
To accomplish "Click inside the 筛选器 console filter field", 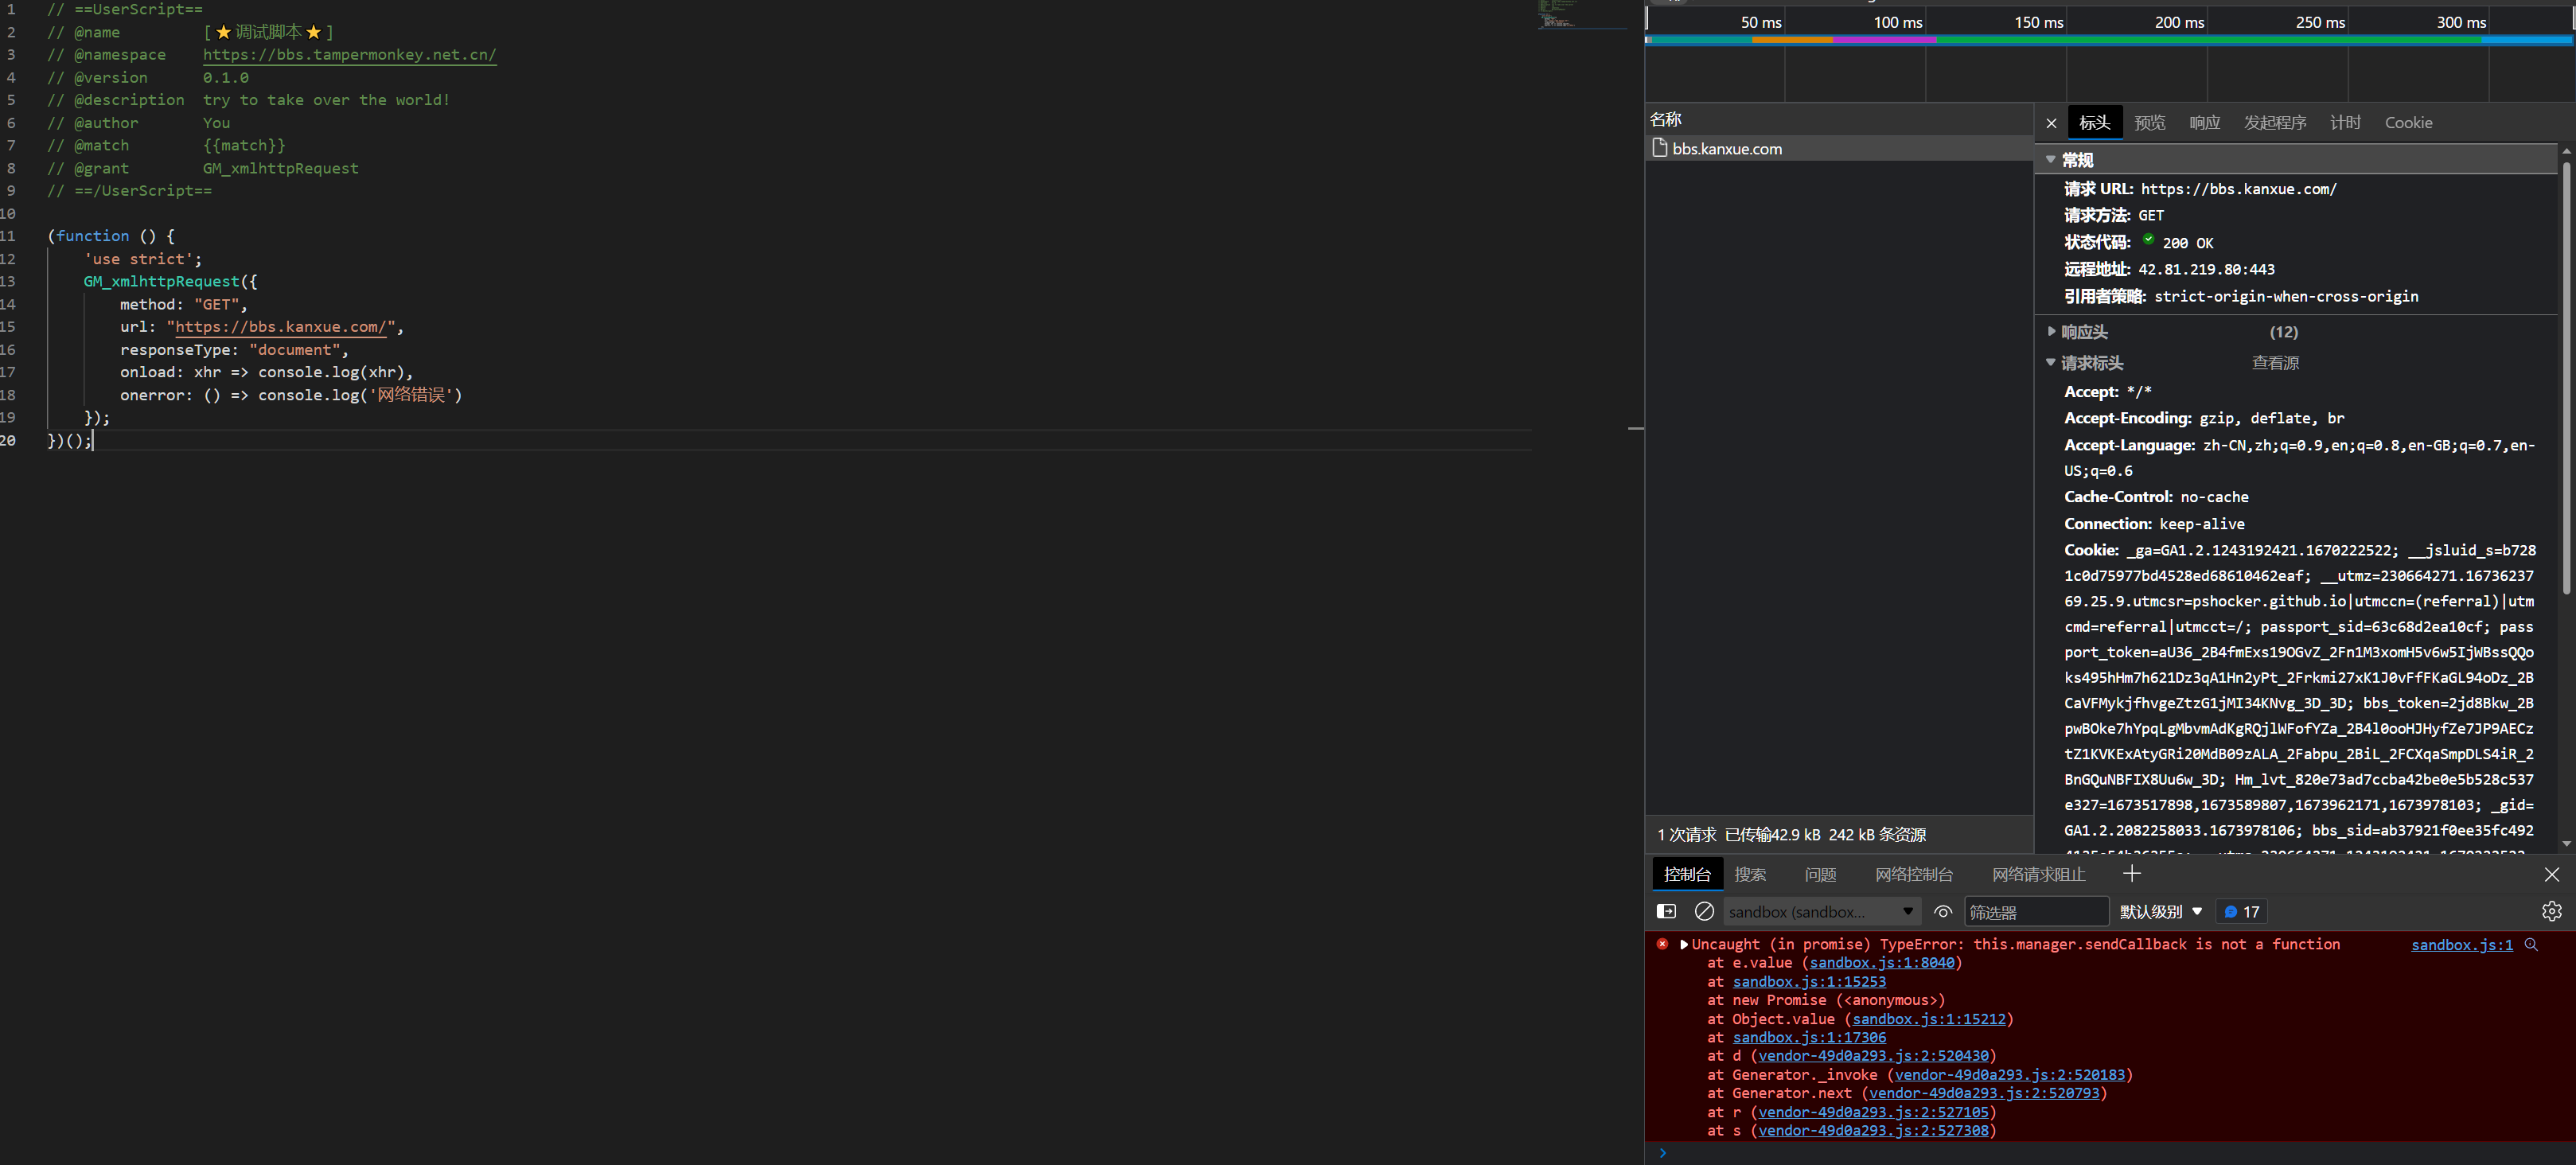I will pos(2037,911).
